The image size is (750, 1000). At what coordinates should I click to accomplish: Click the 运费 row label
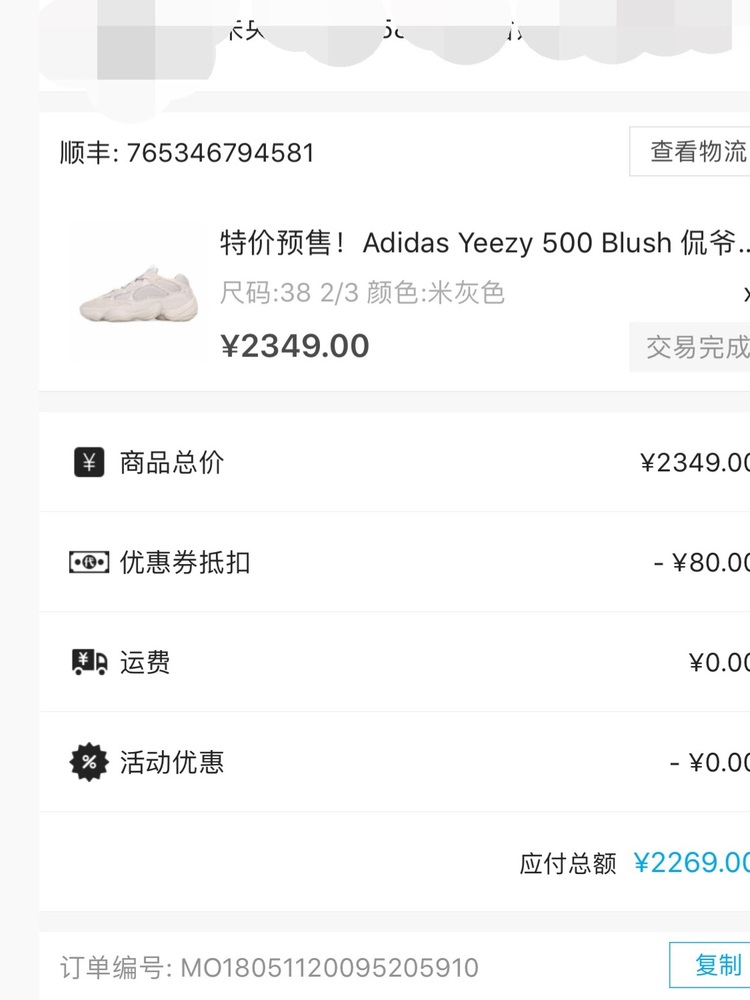pyautogui.click(x=145, y=662)
